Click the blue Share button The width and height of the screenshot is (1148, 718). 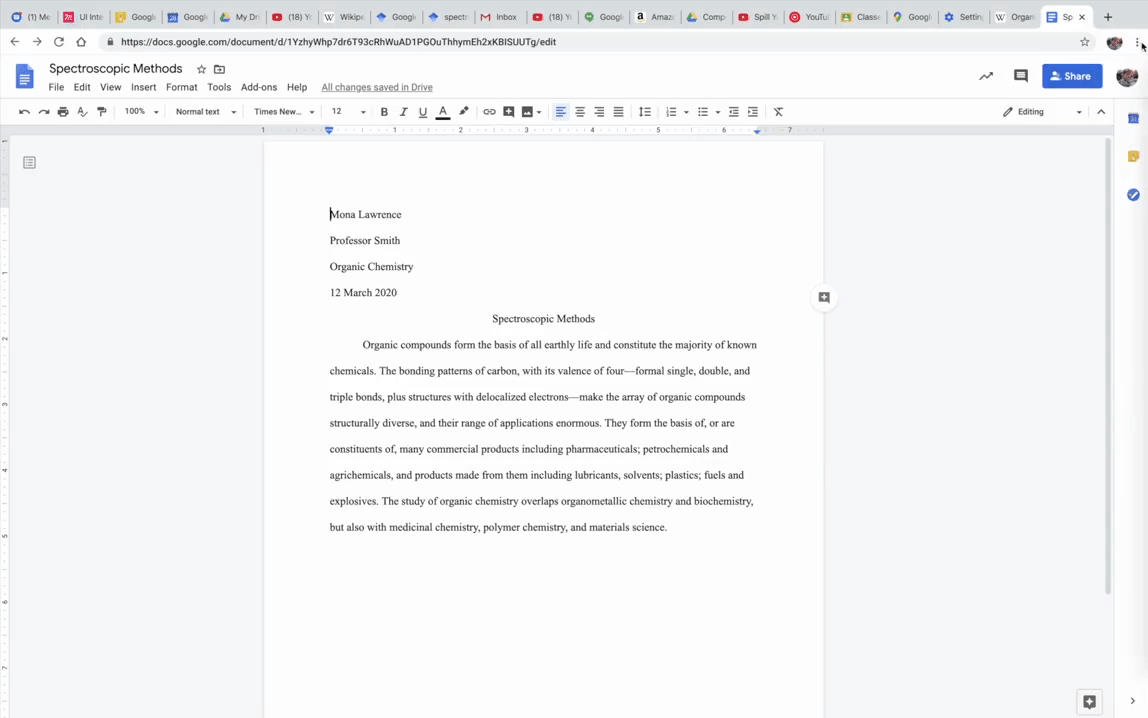pos(1071,76)
